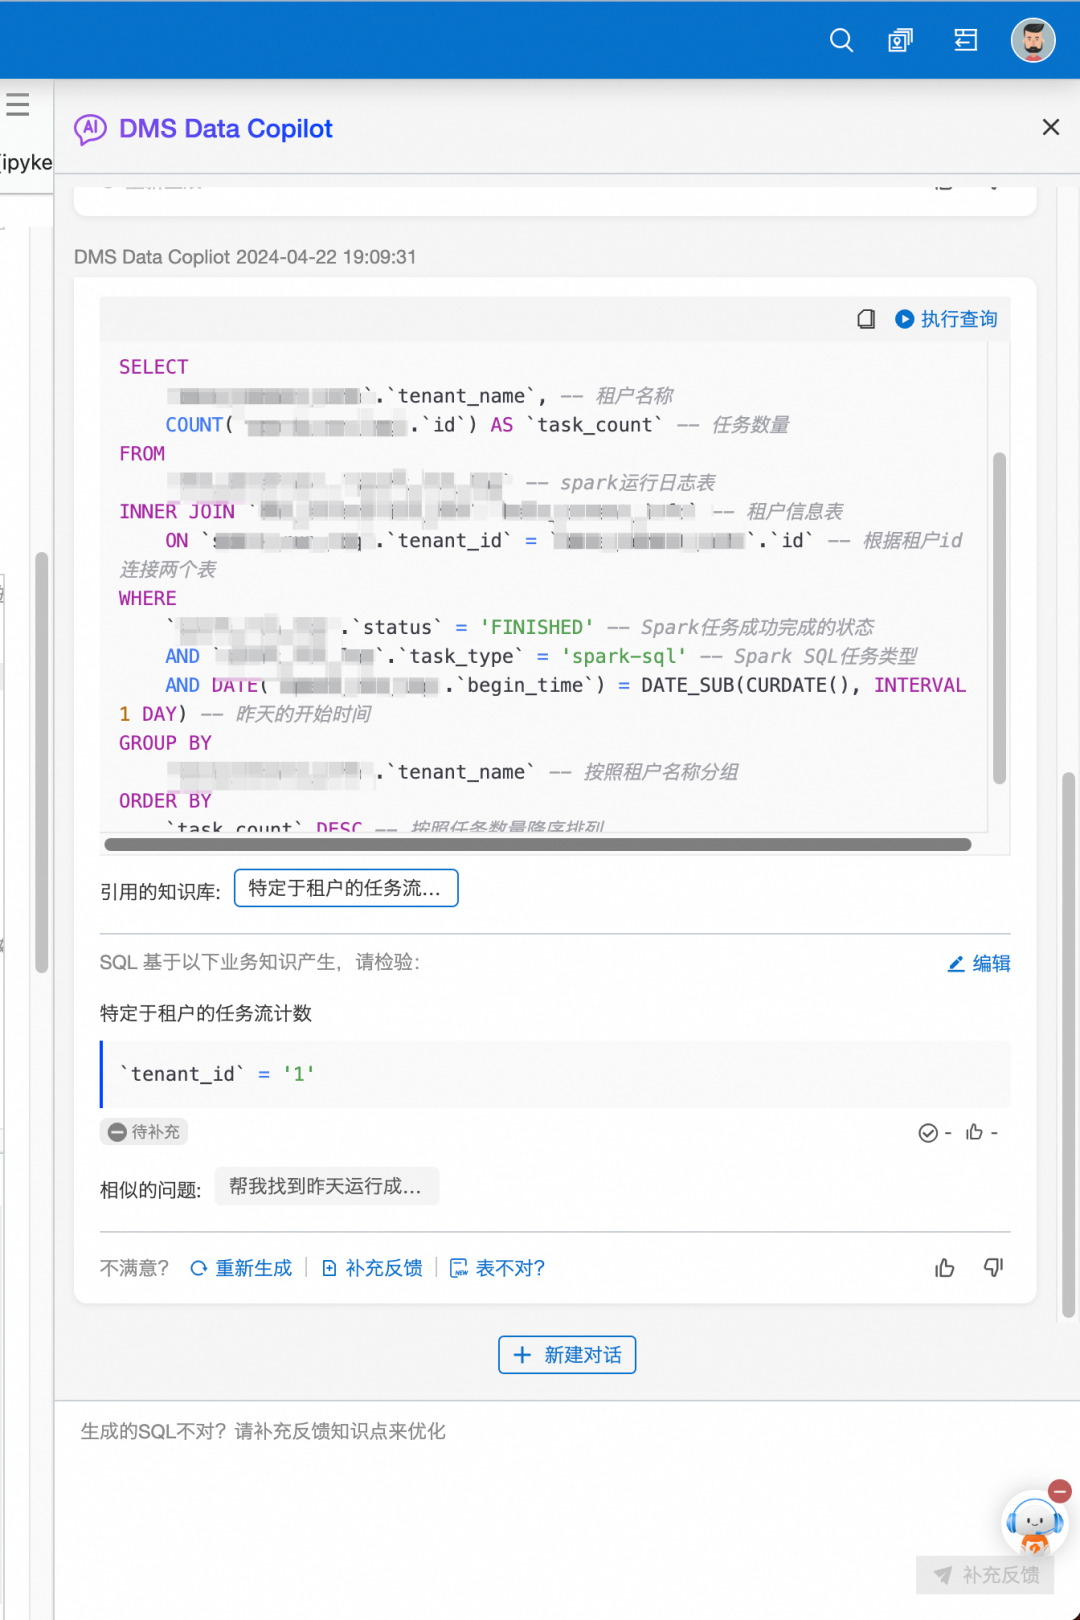The image size is (1080, 1620).
Task: Copy the generated SQL code
Action: [866, 319]
